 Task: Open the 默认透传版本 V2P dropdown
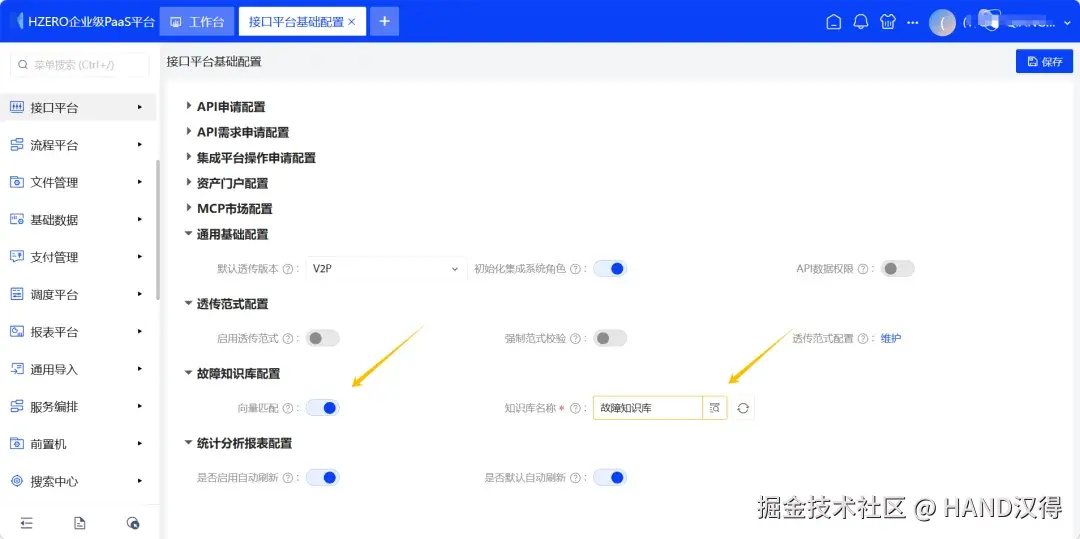pyautogui.click(x=385, y=269)
